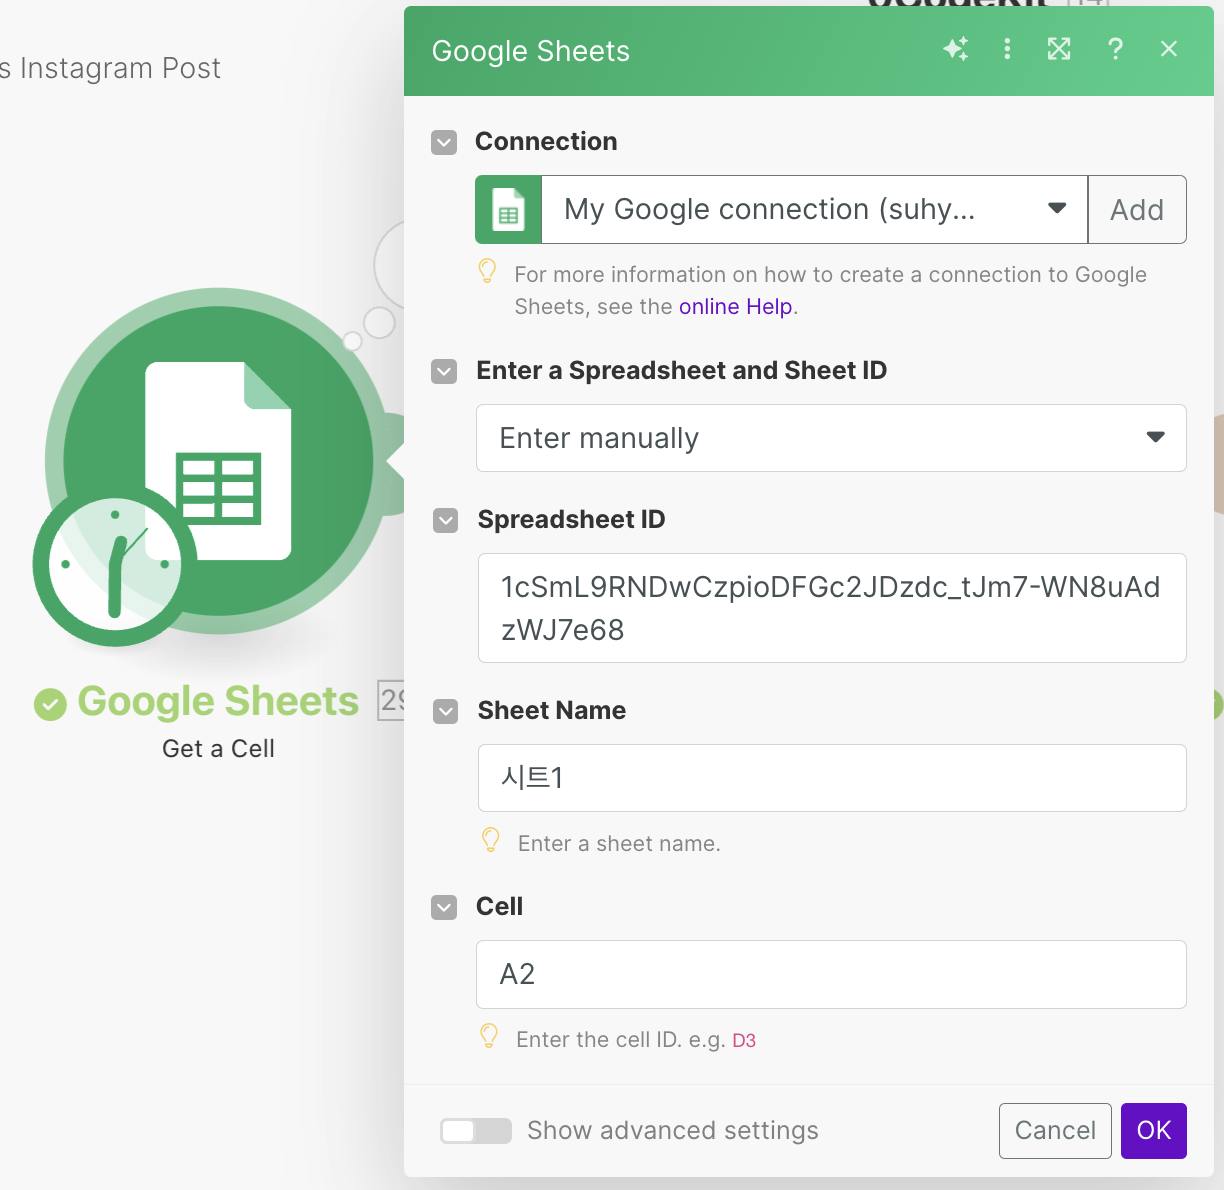The height and width of the screenshot is (1190, 1224).
Task: Click the green check status icon
Action: click(50, 704)
